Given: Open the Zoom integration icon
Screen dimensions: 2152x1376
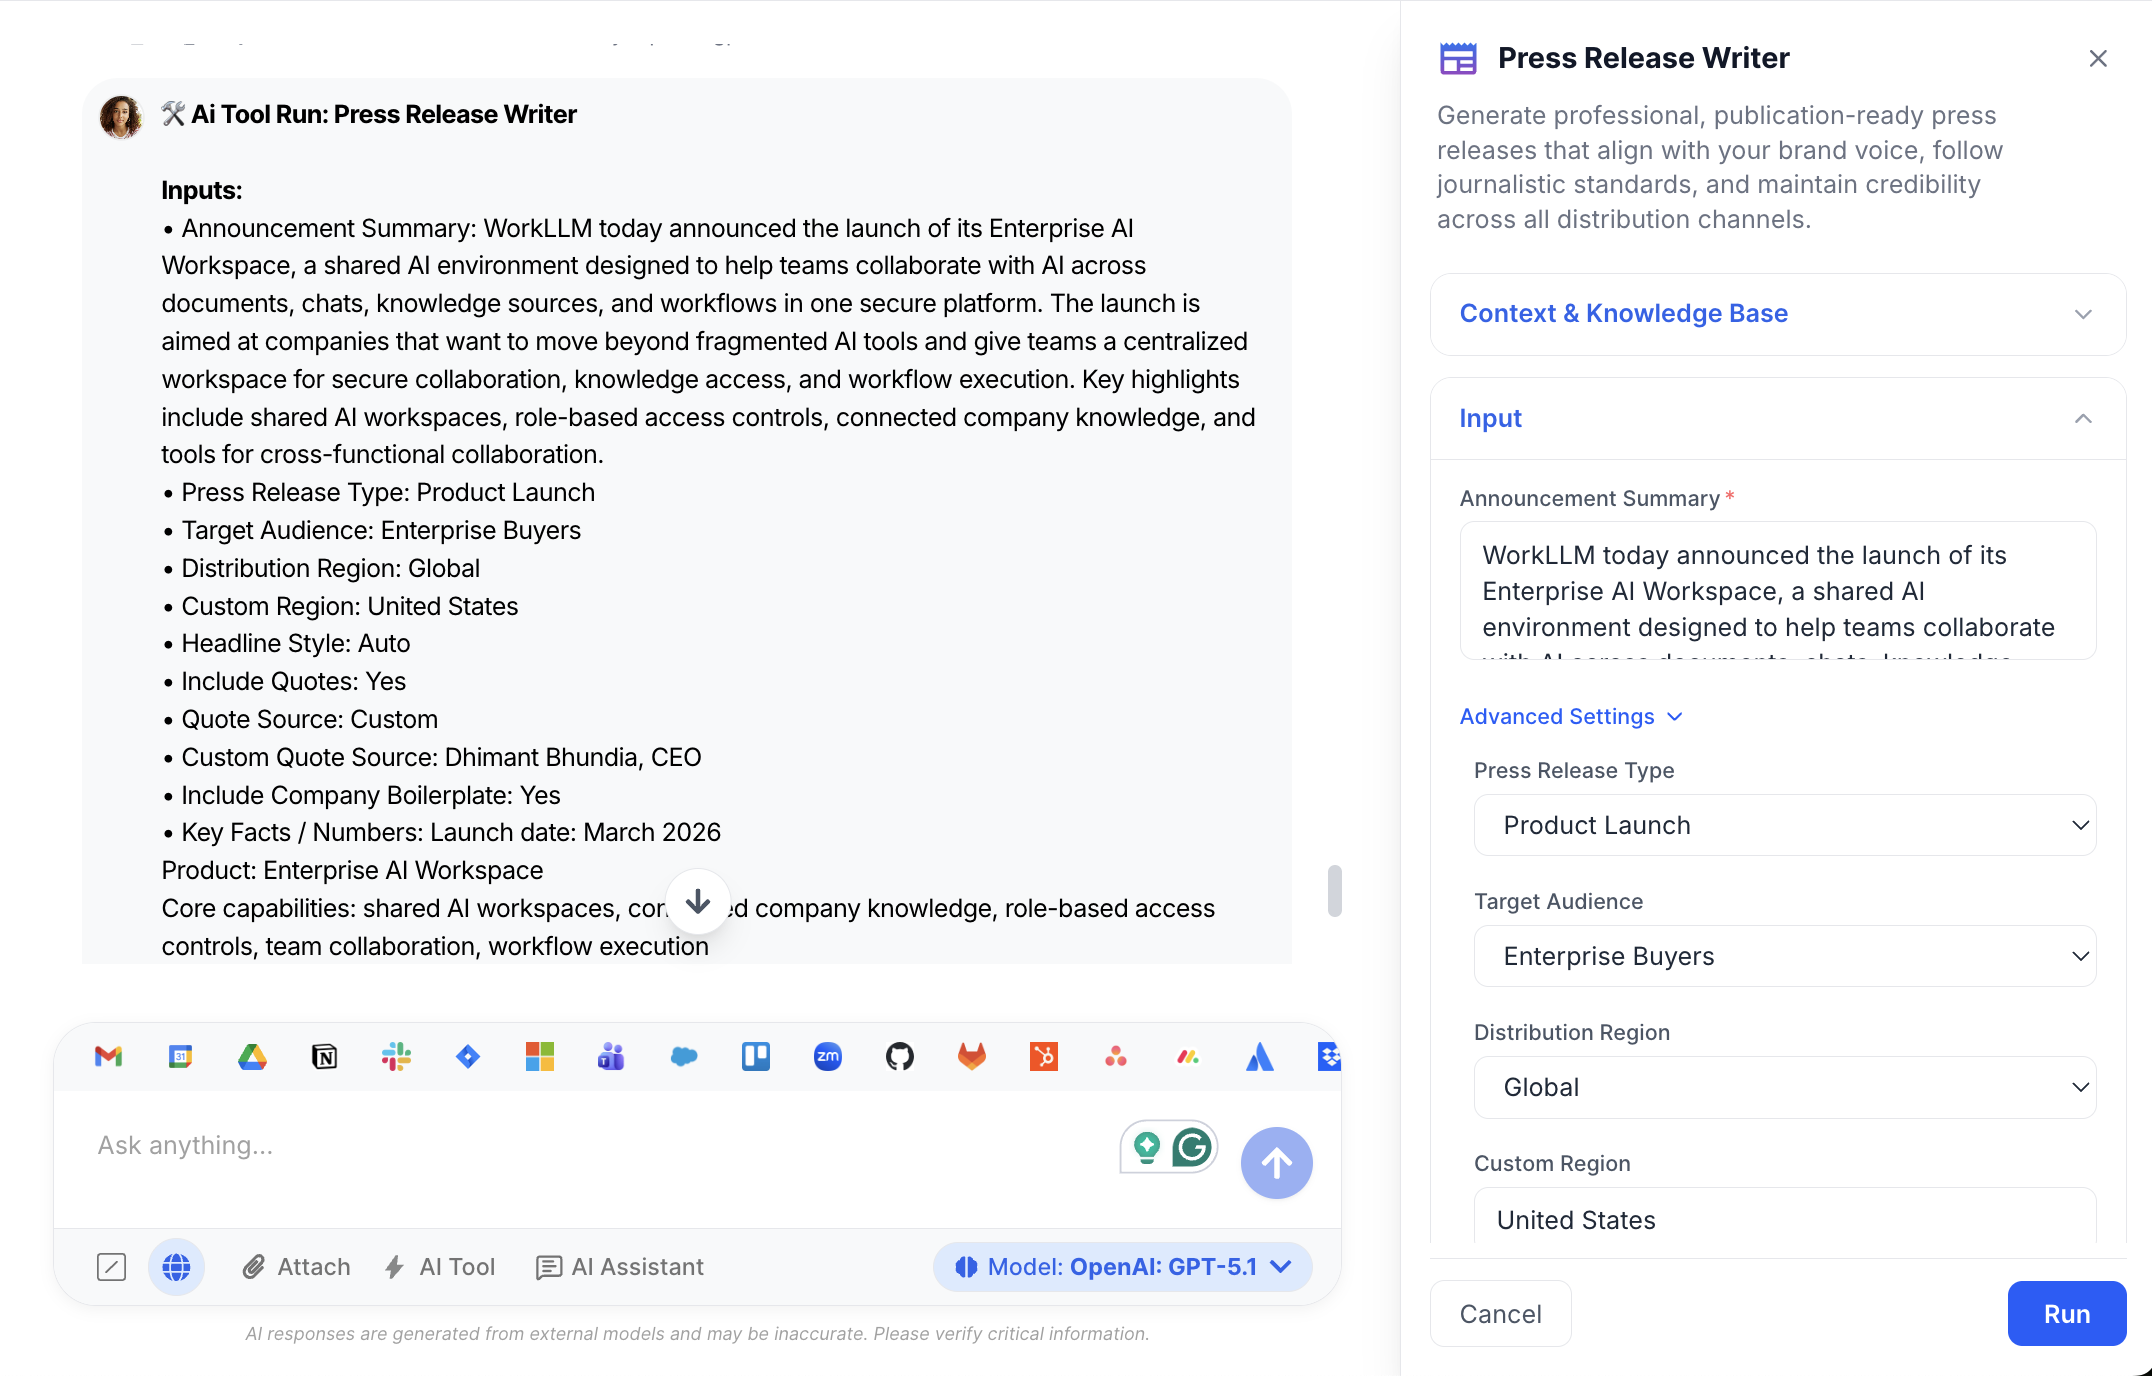Looking at the screenshot, I should pyautogui.click(x=827, y=1057).
